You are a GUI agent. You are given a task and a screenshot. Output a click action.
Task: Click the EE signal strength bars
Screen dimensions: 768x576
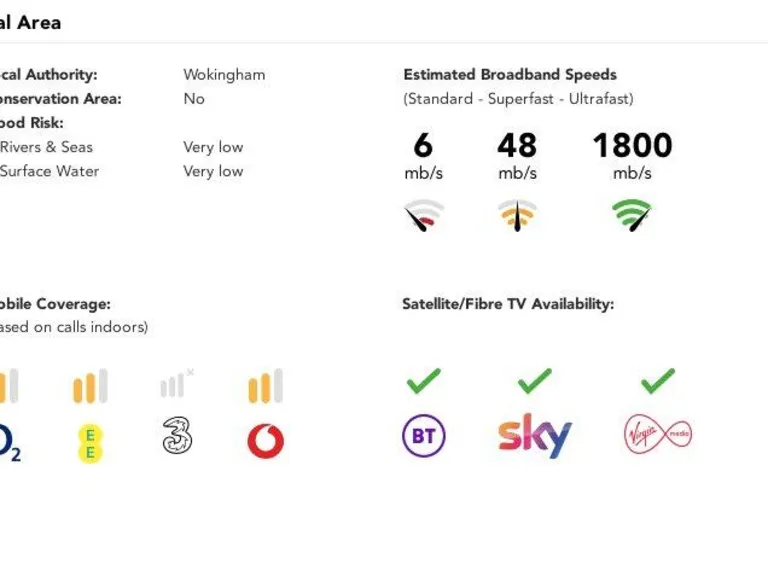click(90, 387)
